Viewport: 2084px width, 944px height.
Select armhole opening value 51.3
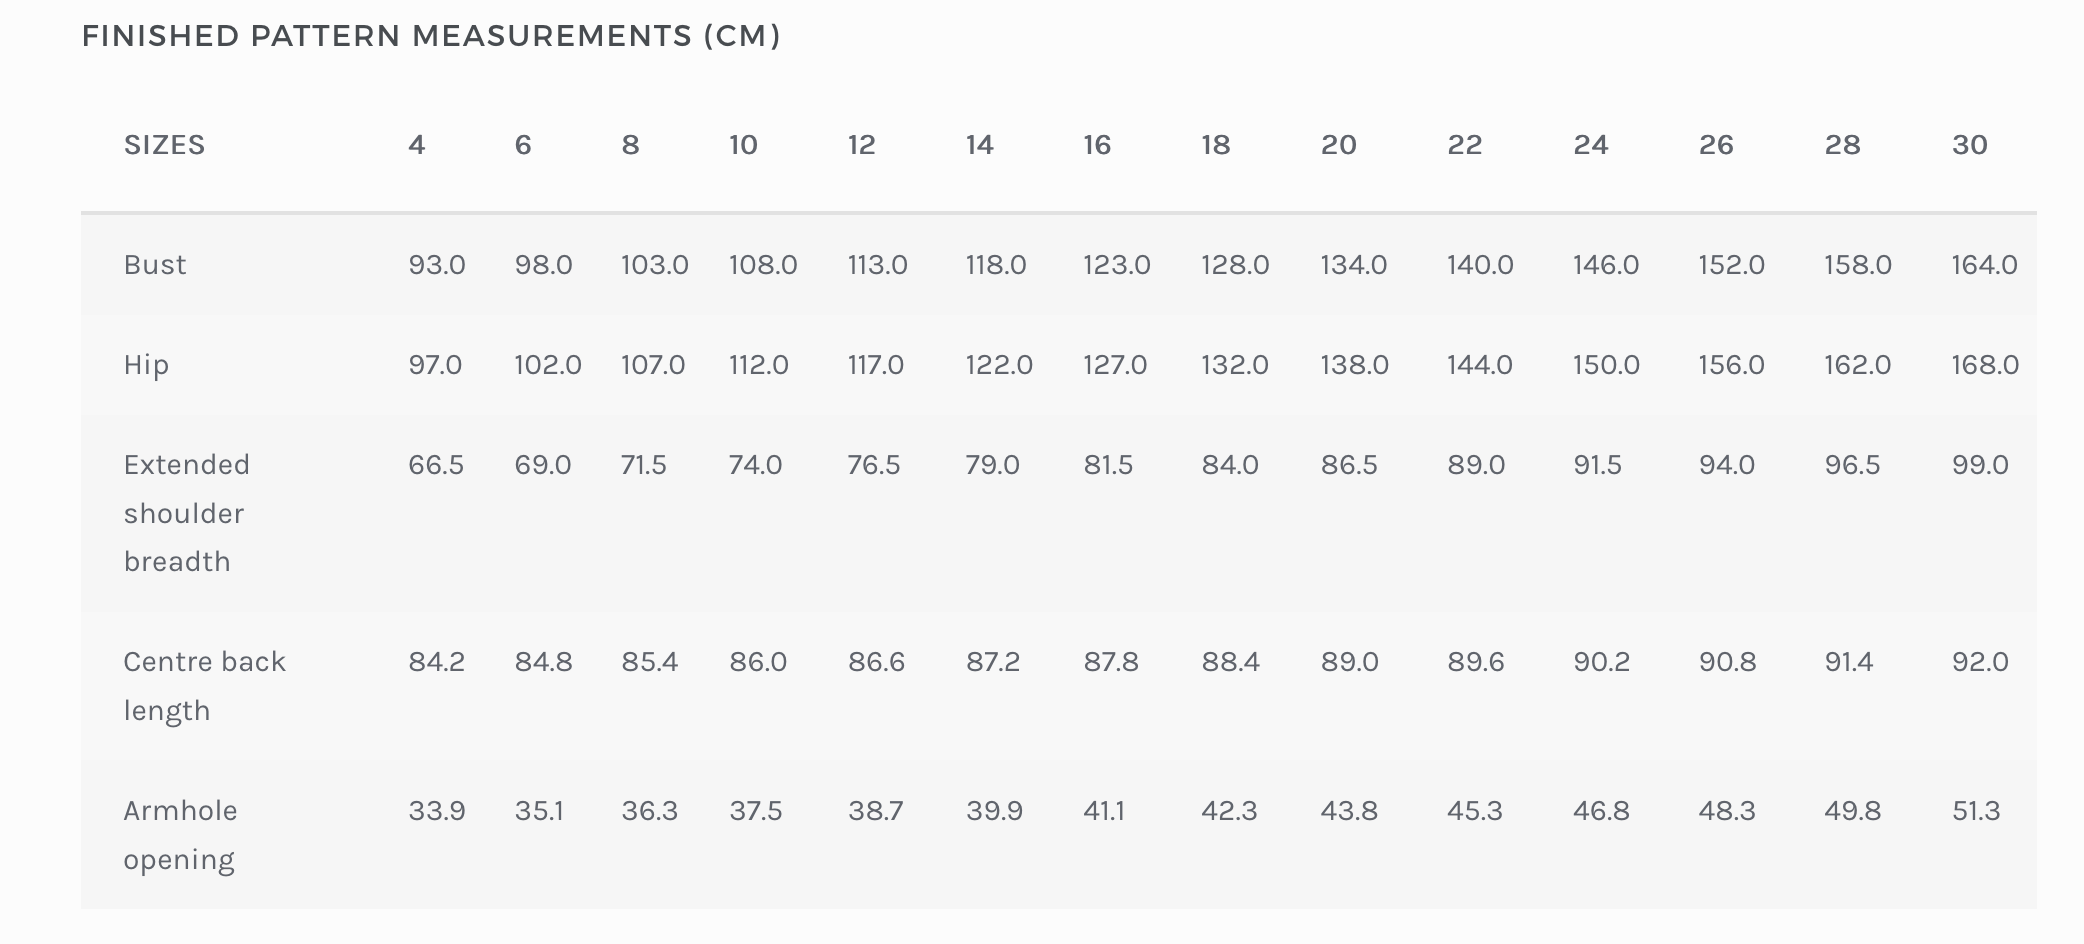1976,811
